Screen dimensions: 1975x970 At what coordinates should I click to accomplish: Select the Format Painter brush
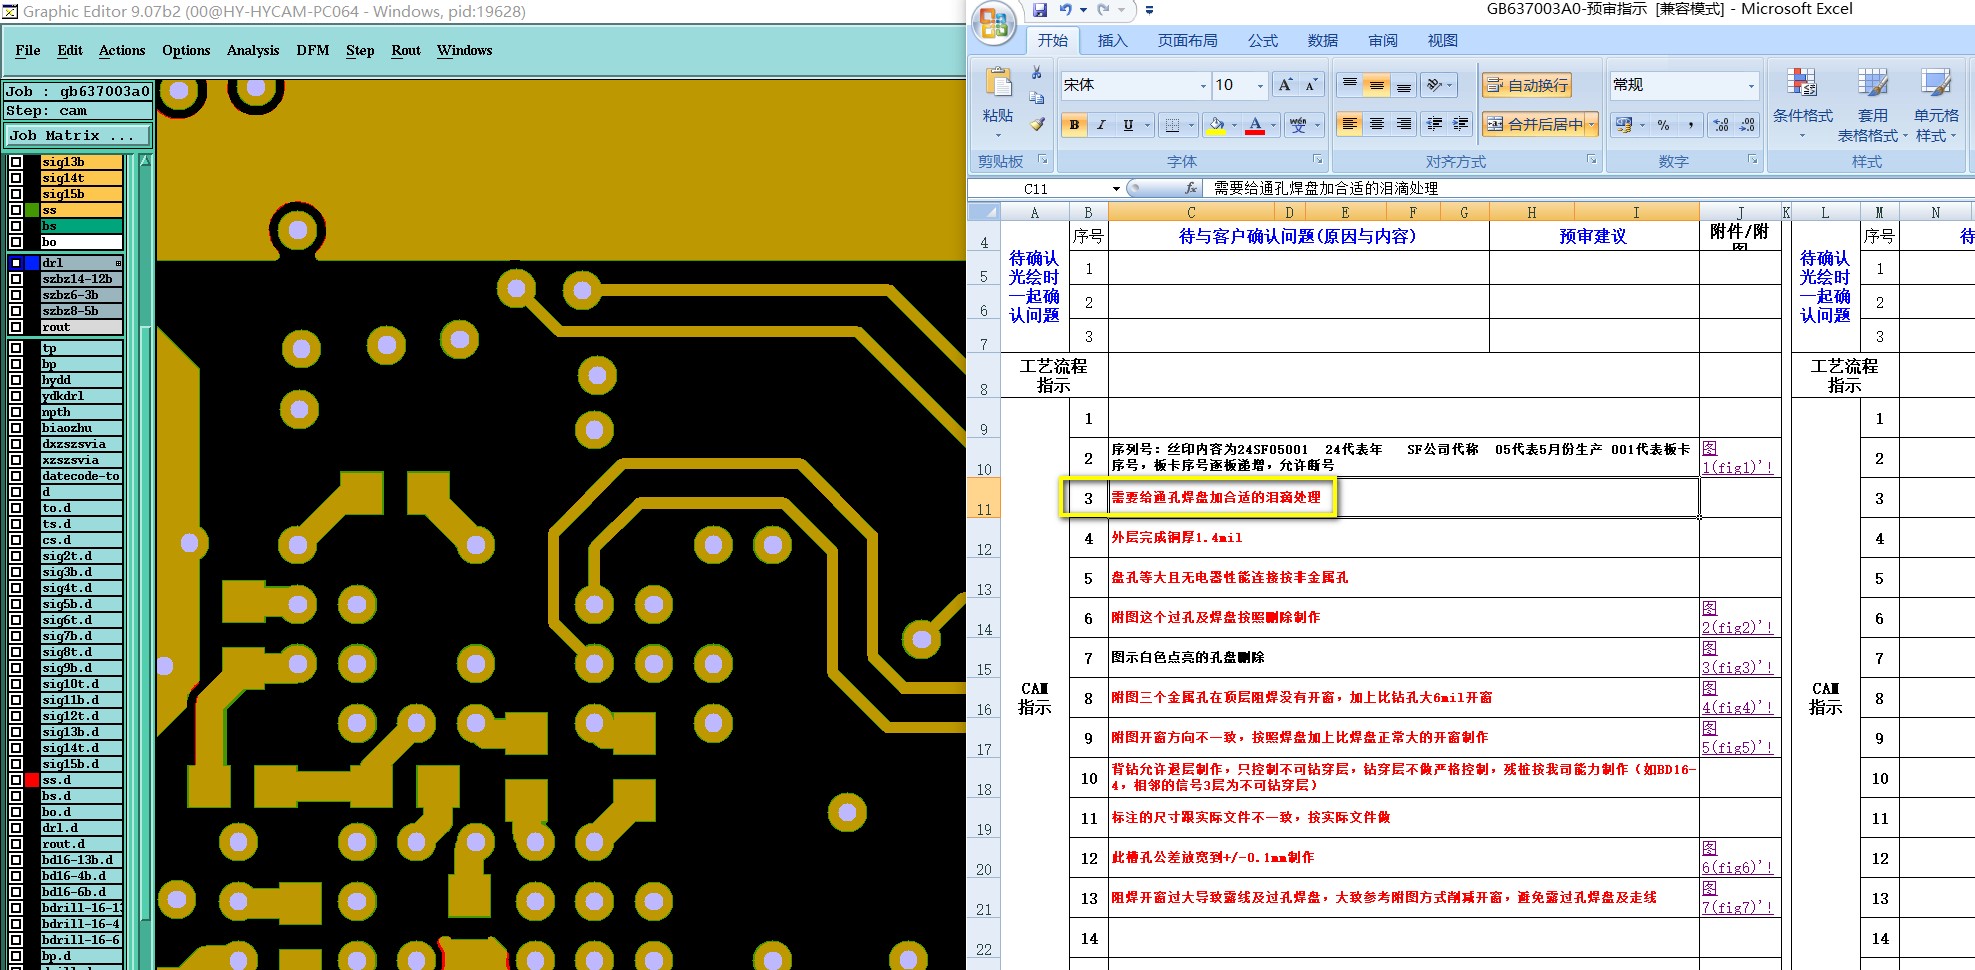1037,124
